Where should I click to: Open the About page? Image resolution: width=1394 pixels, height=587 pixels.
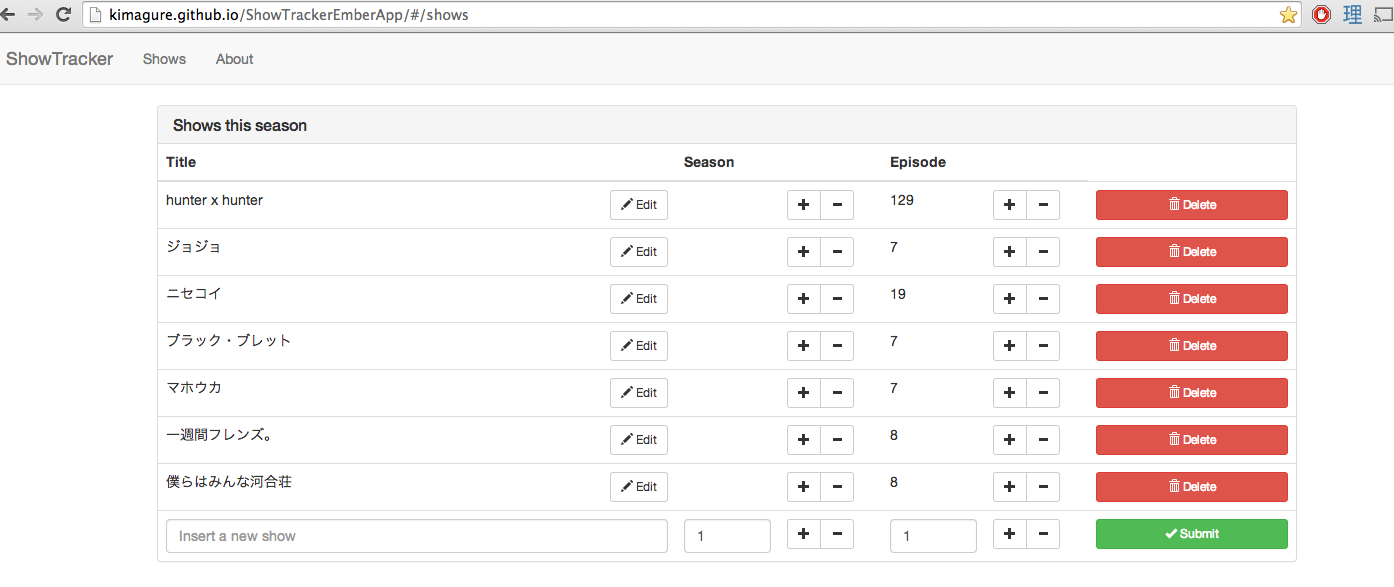coord(234,59)
